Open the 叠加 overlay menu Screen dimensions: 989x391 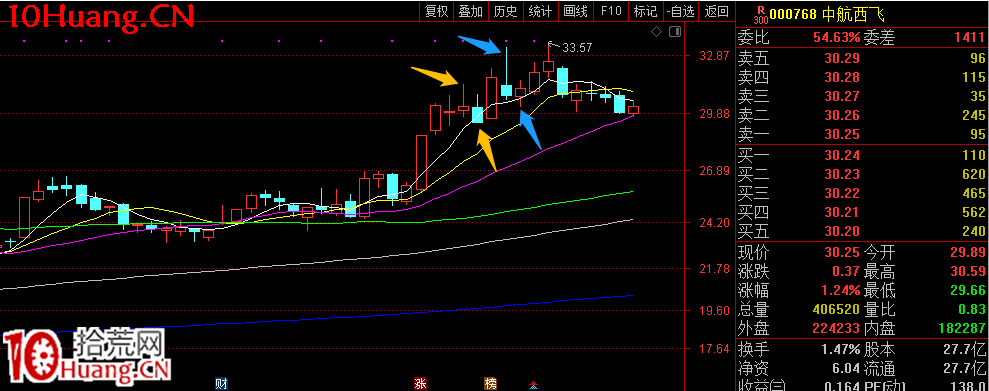[x=471, y=11]
